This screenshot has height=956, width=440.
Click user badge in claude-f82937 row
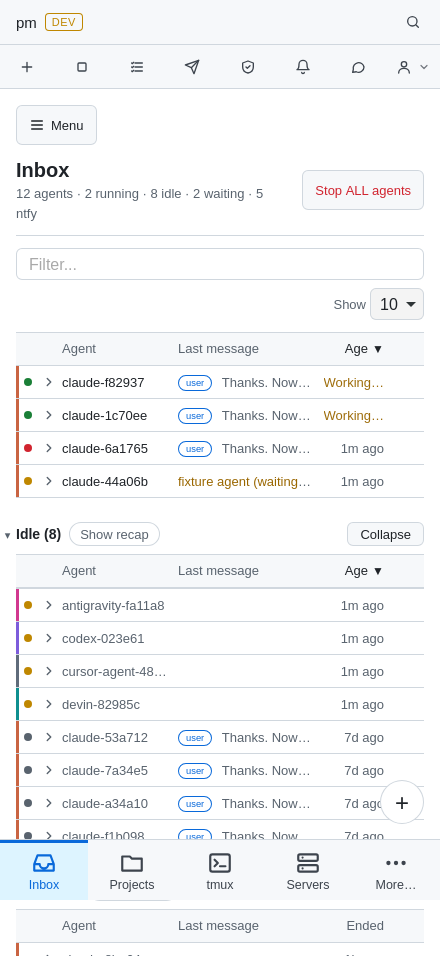195,383
